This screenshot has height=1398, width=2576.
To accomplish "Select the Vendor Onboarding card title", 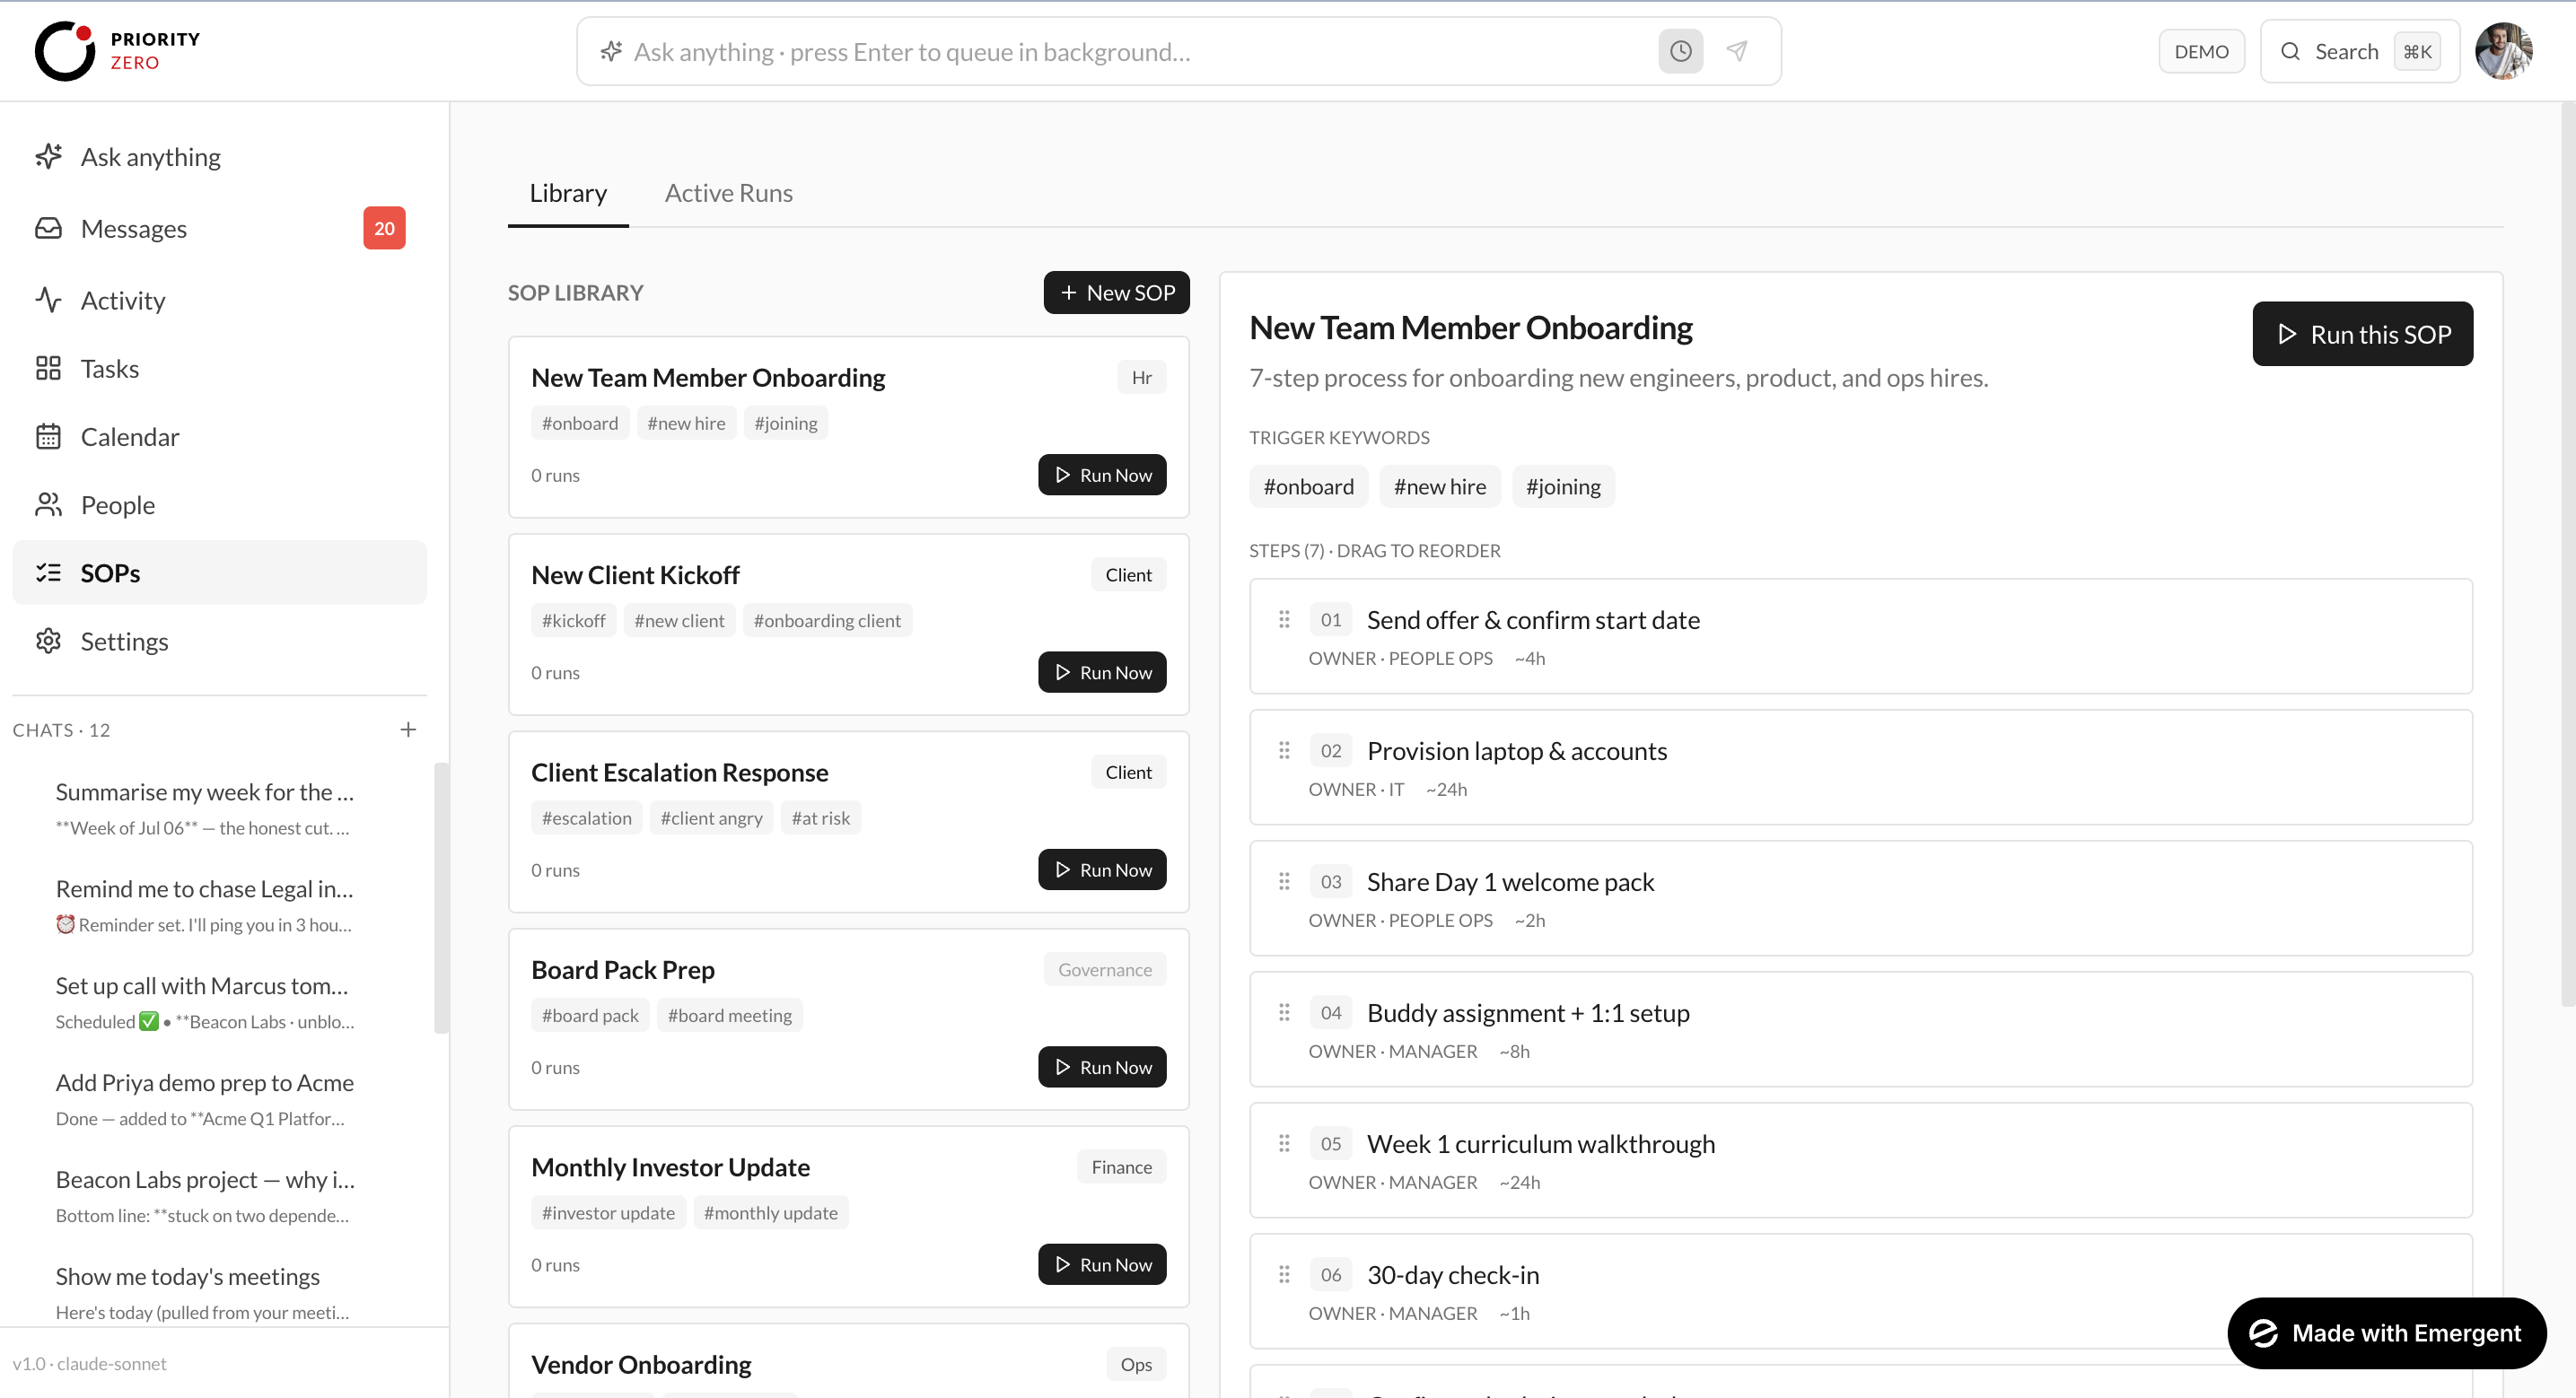I will click(641, 1365).
